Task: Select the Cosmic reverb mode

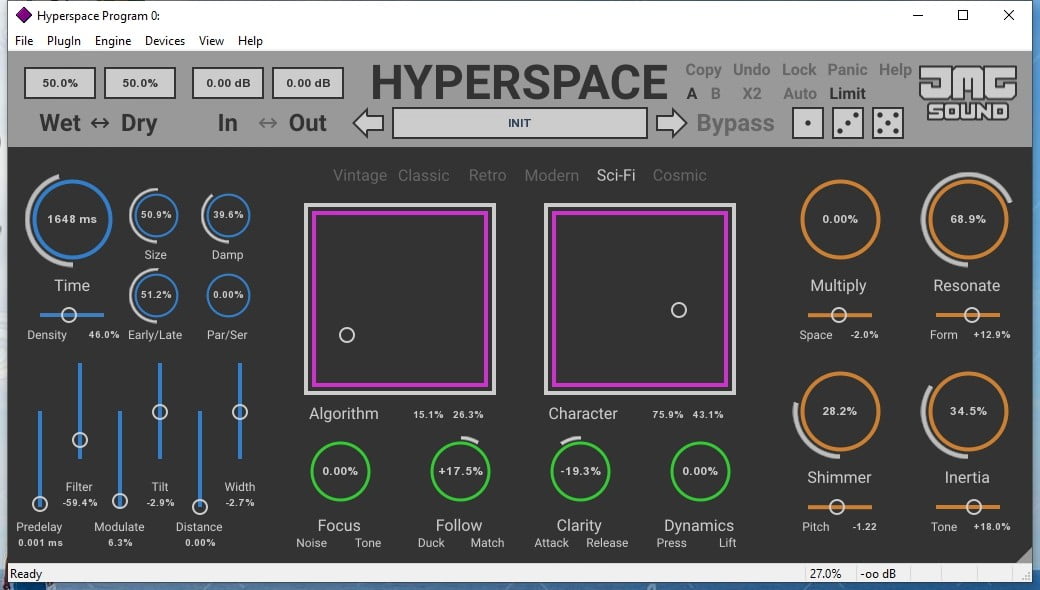Action: tap(680, 176)
